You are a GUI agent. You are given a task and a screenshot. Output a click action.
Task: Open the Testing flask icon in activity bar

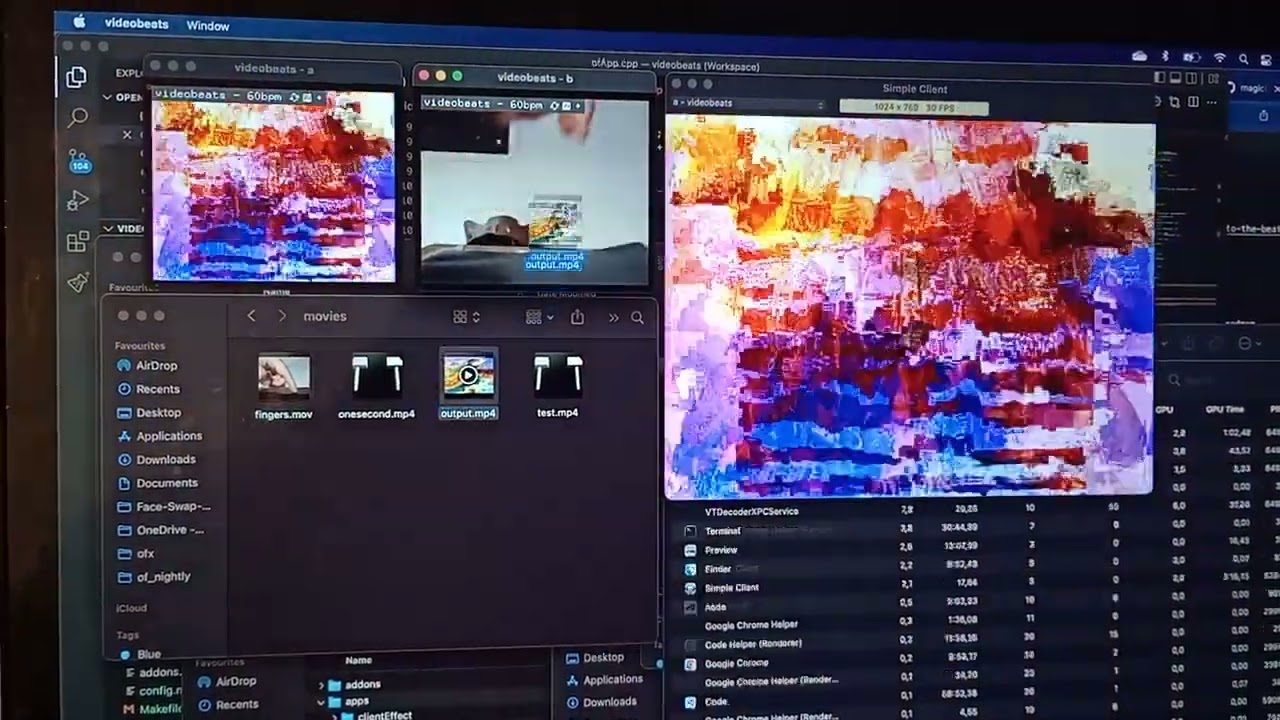click(x=78, y=283)
